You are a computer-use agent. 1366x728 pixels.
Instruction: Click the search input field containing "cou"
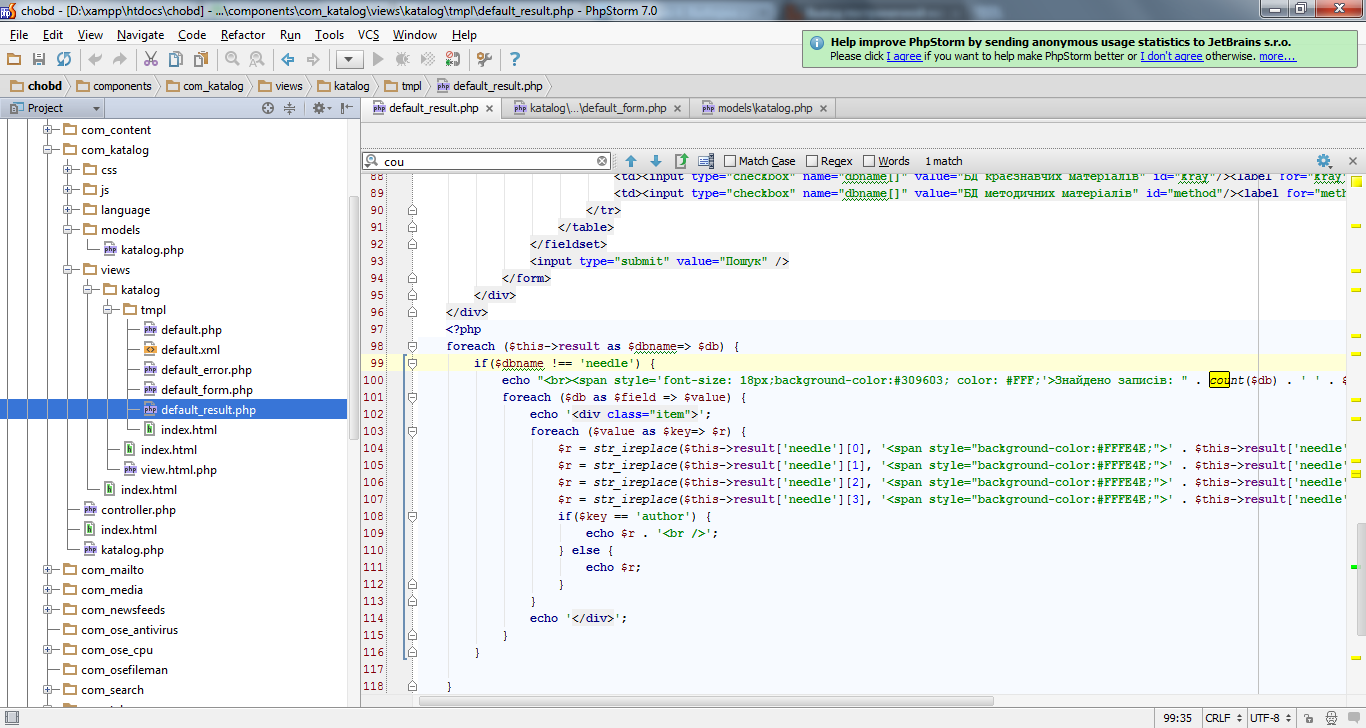(488, 161)
